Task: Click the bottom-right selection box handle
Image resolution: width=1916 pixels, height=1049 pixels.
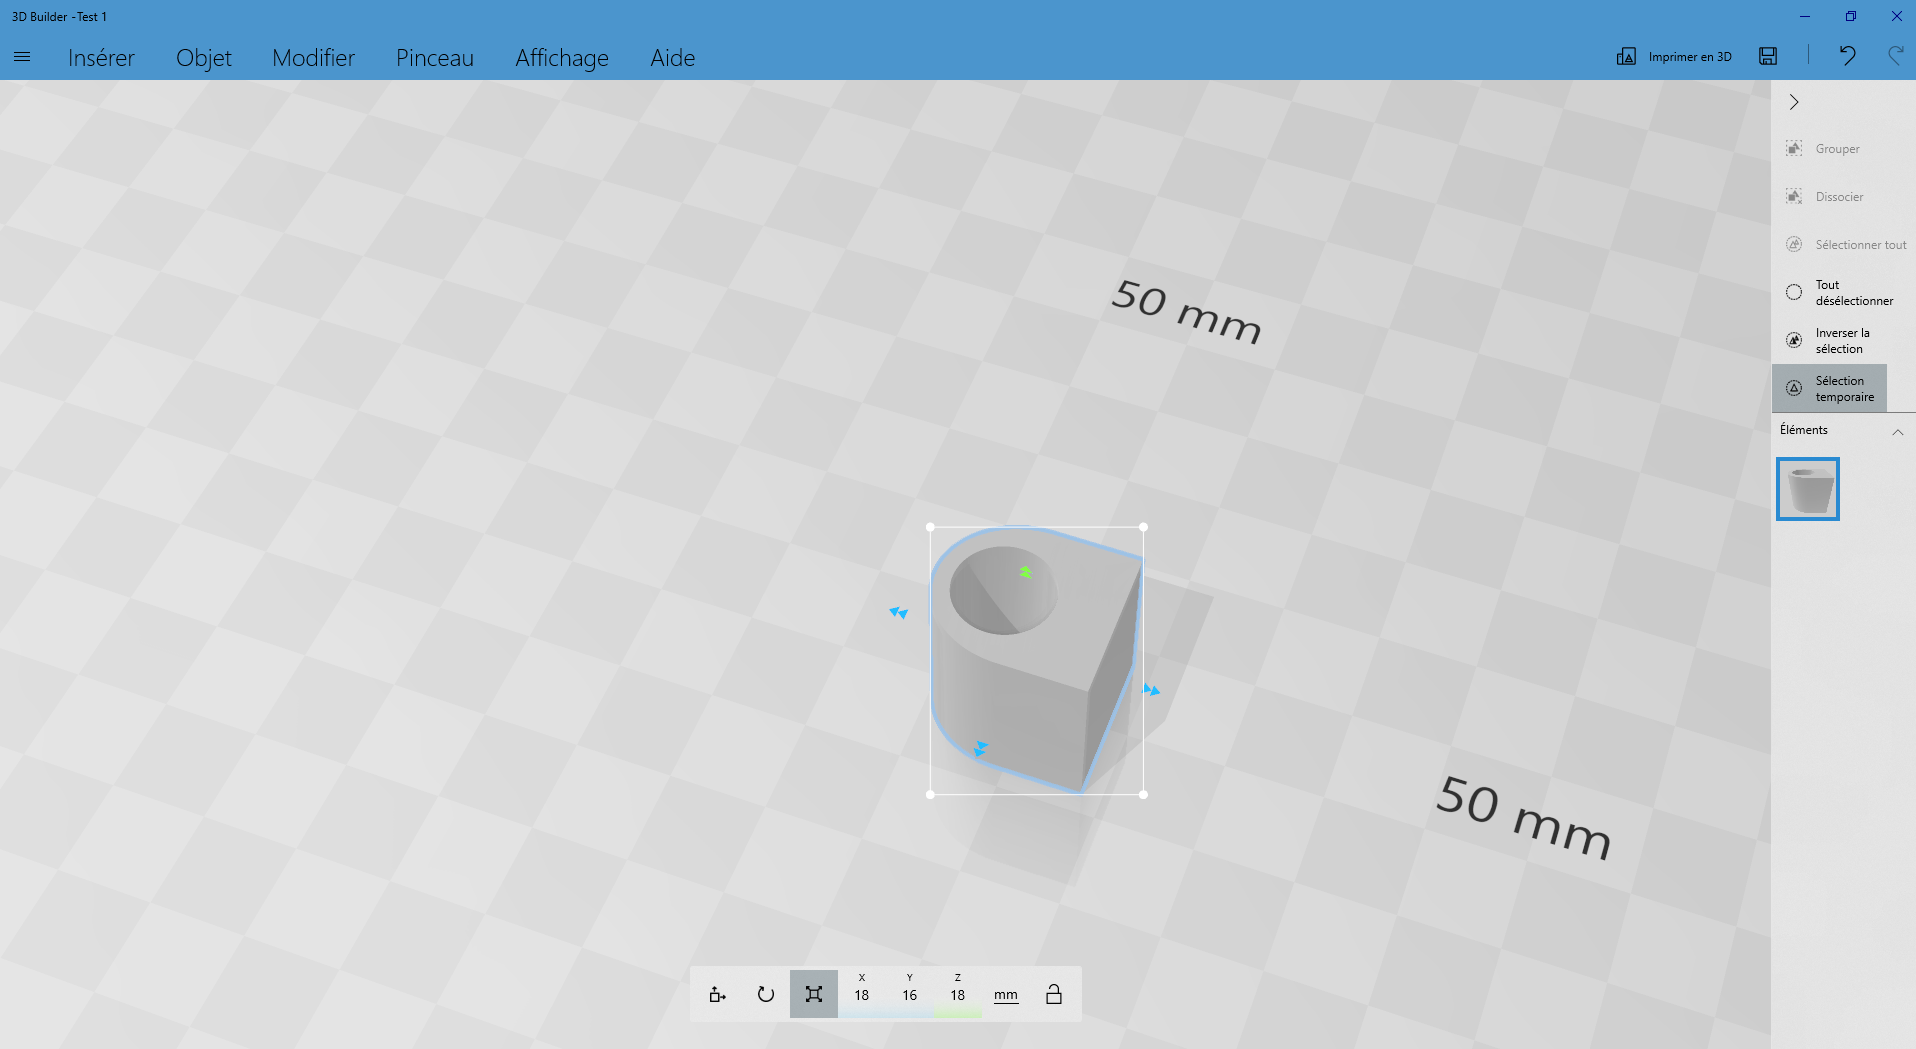Action: 1144,795
